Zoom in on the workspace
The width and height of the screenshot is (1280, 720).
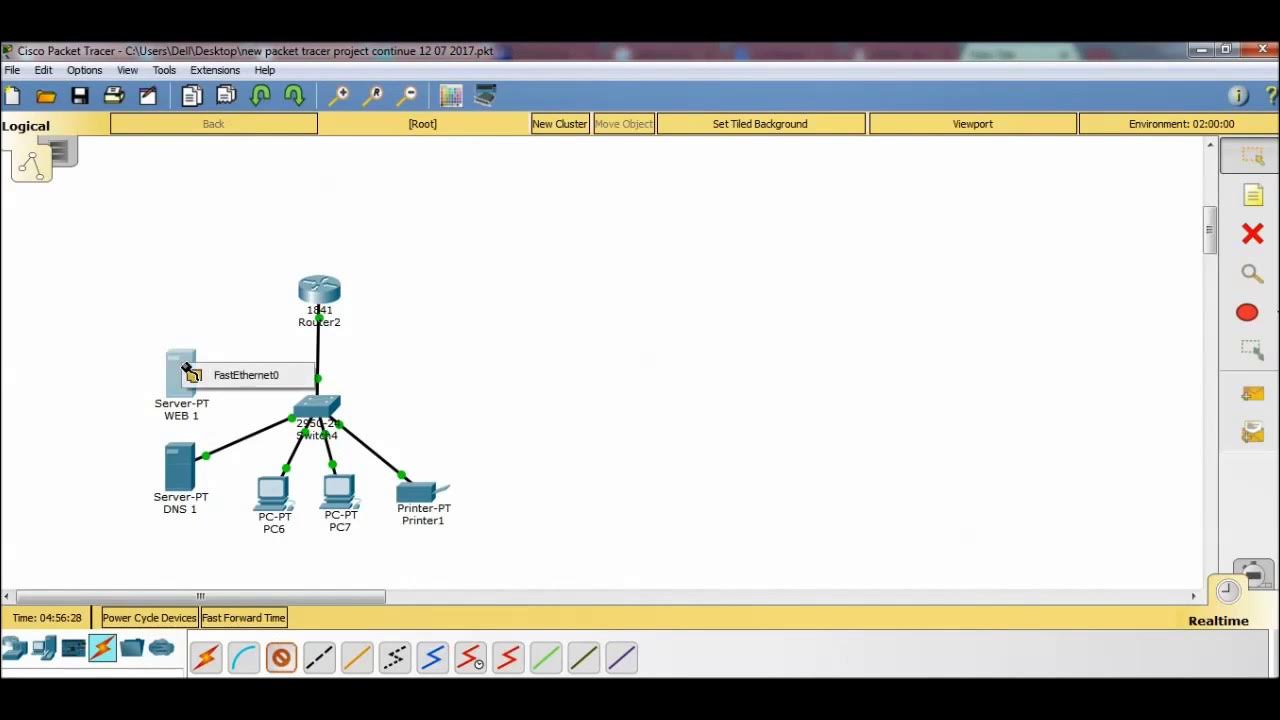[x=340, y=96]
